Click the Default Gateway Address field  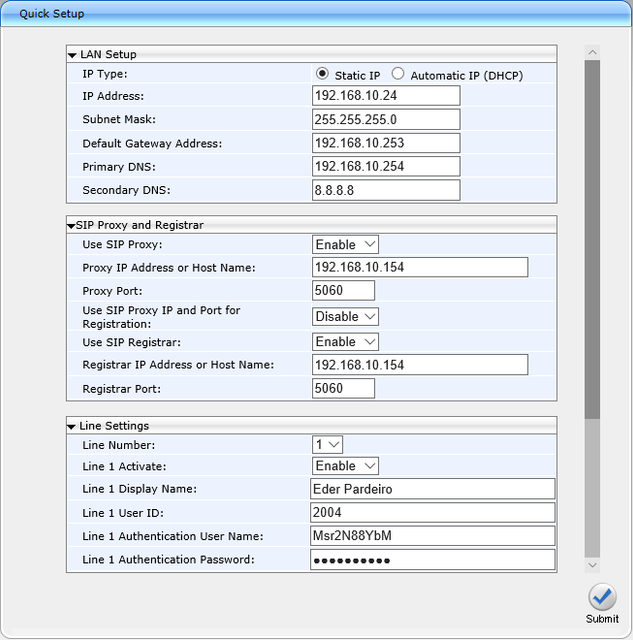click(x=386, y=143)
